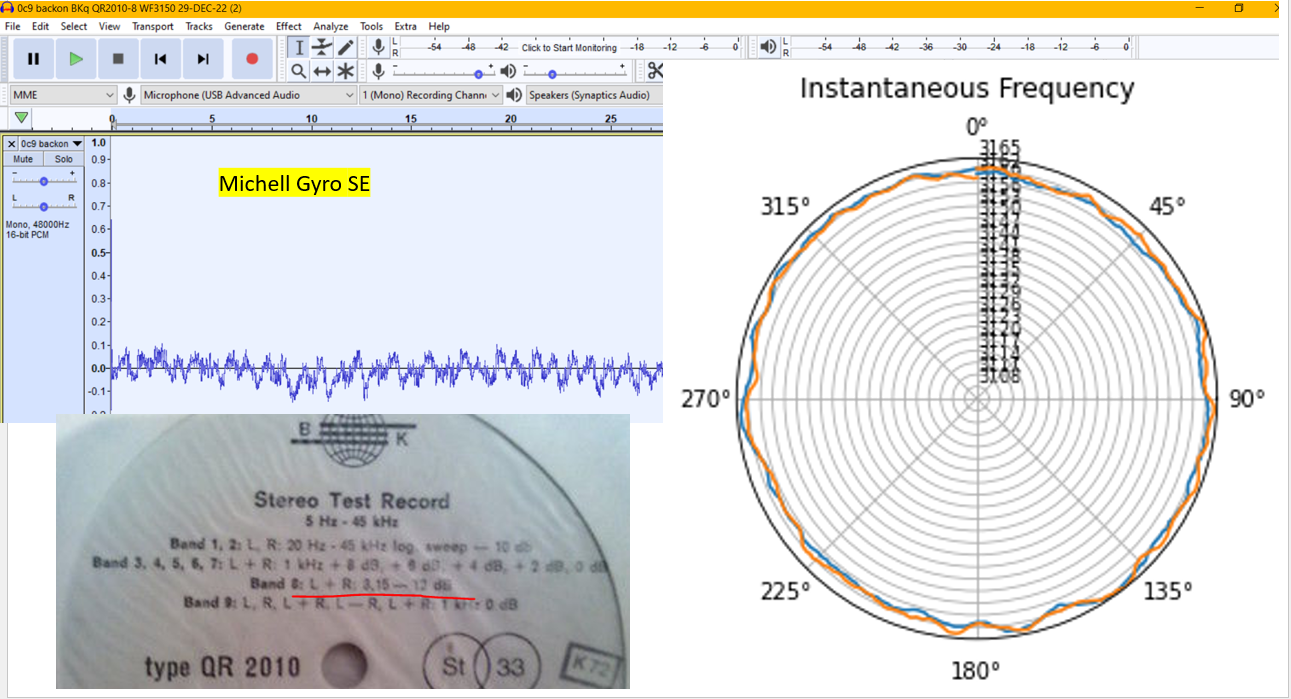This screenshot has width=1291, height=699.
Task: Pick the Draw pencil tool
Action: coord(345,47)
